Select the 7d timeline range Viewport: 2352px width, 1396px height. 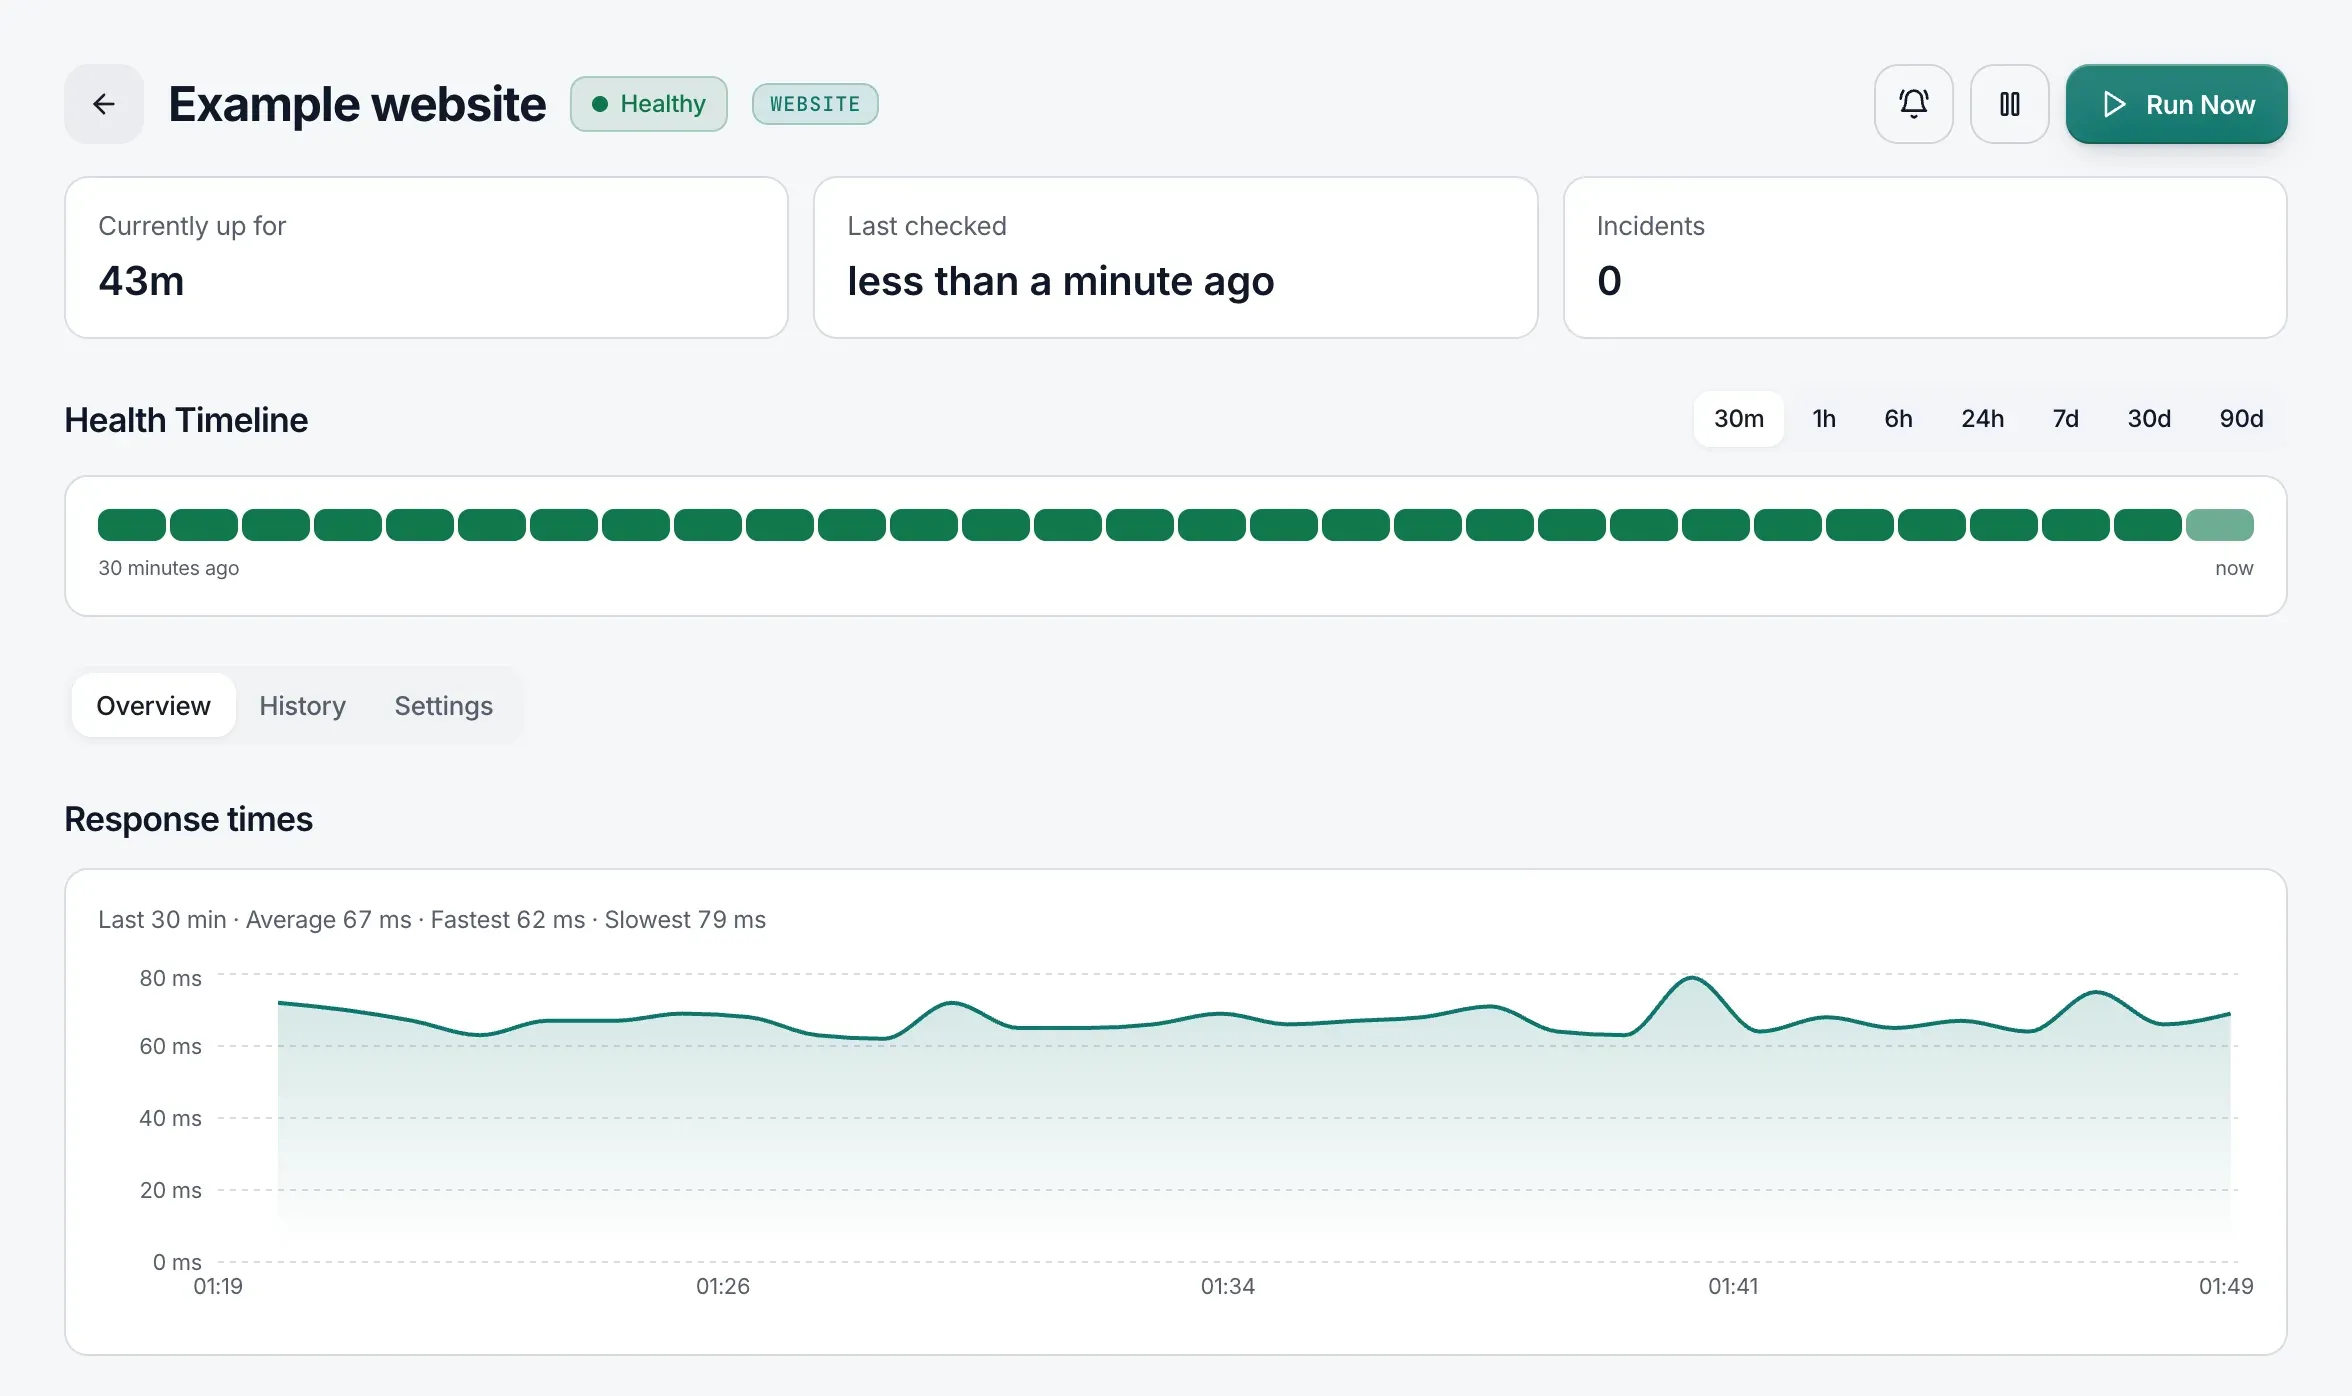point(2065,419)
